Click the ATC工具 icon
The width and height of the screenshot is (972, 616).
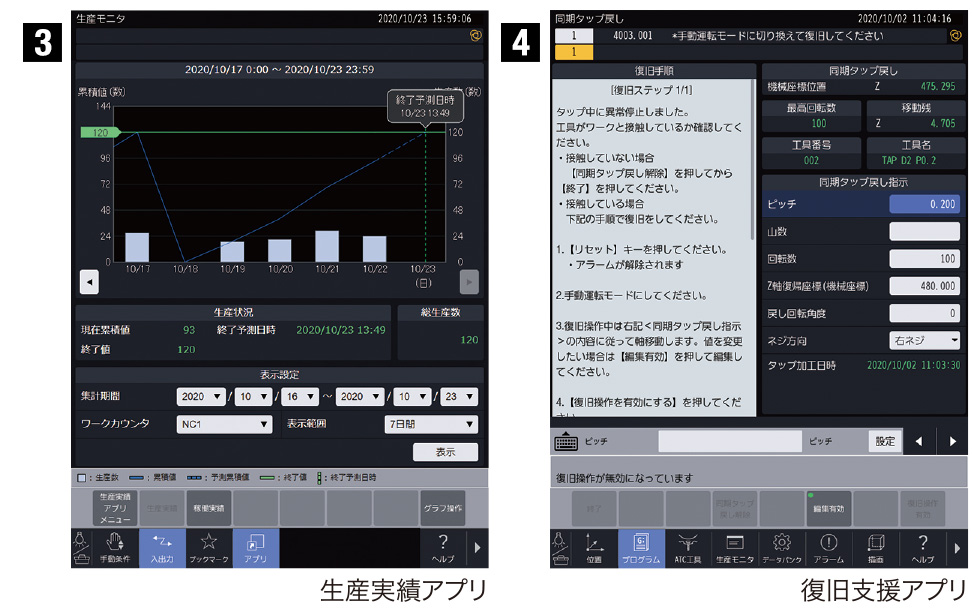687,548
